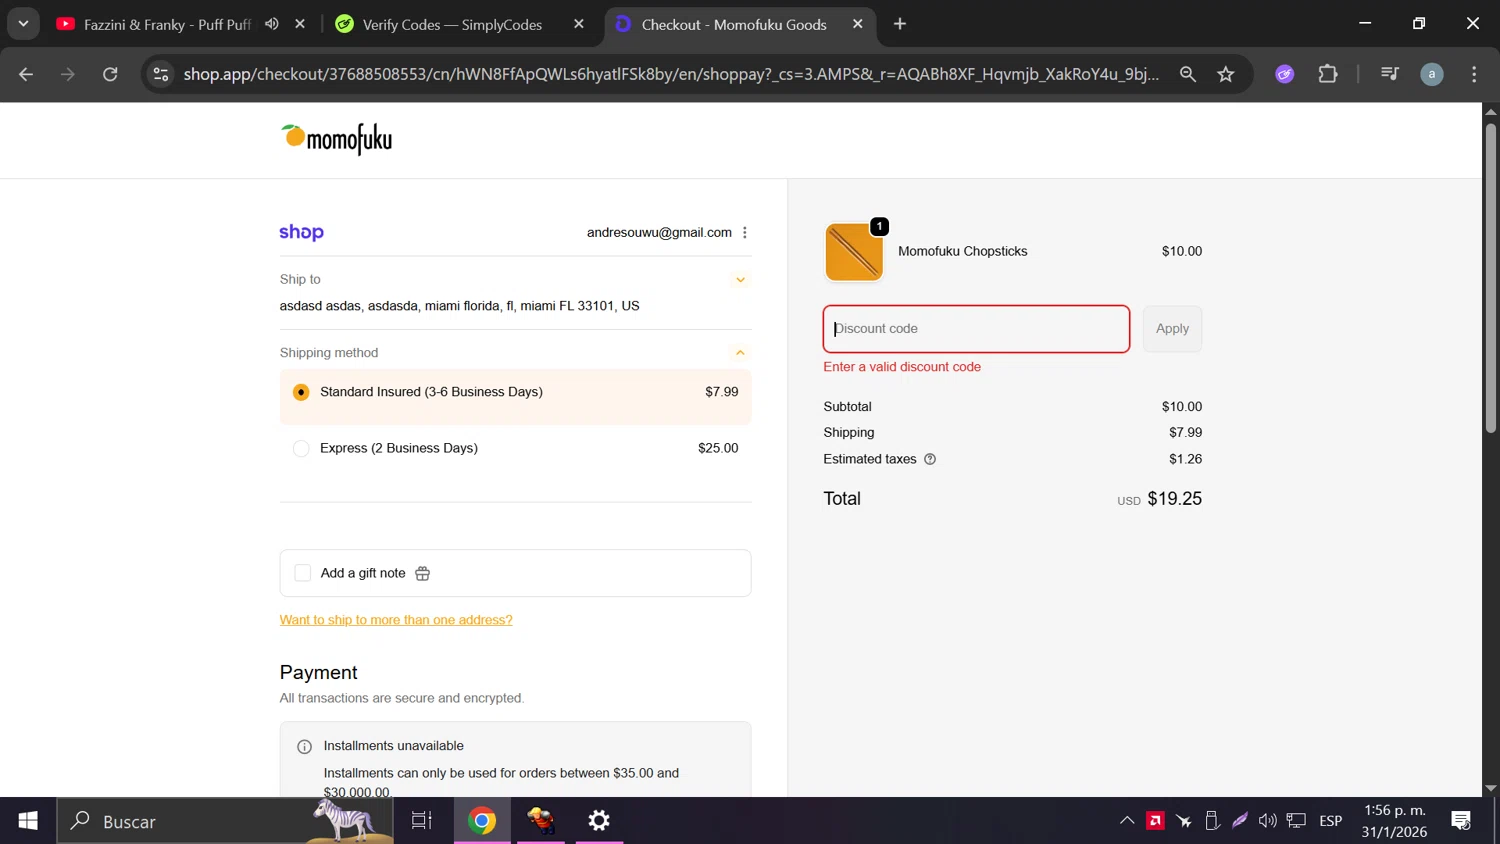Click the Shop Pay logo
The height and width of the screenshot is (844, 1500).
tap(301, 232)
